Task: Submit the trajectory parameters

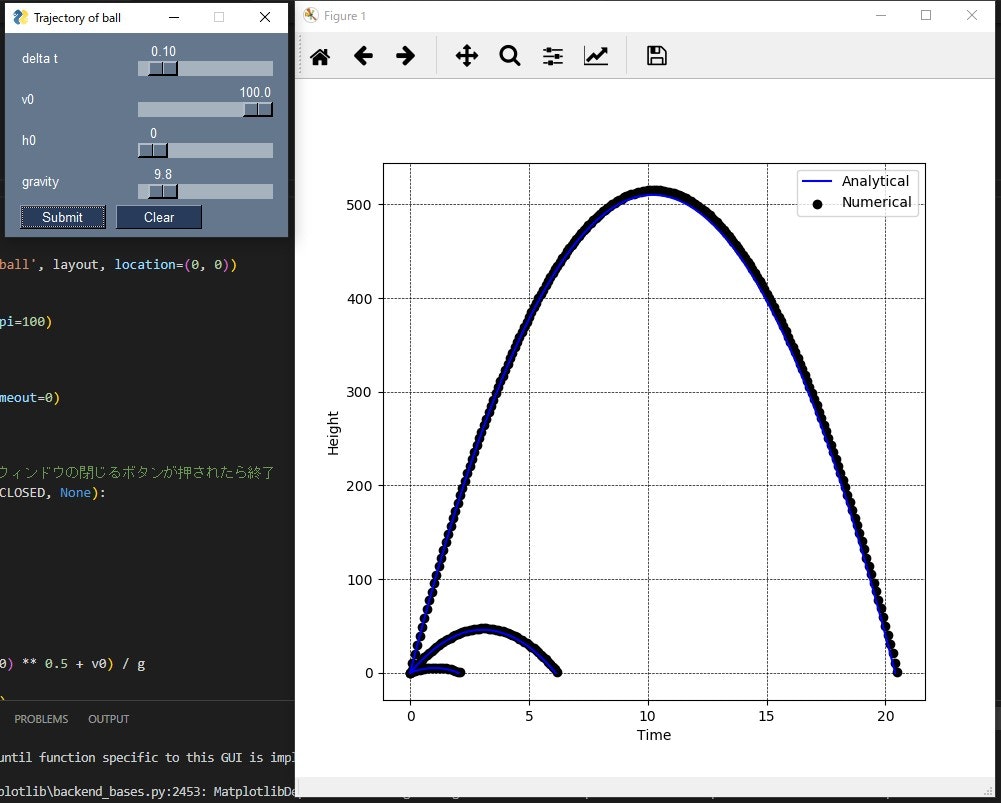Action: [63, 217]
